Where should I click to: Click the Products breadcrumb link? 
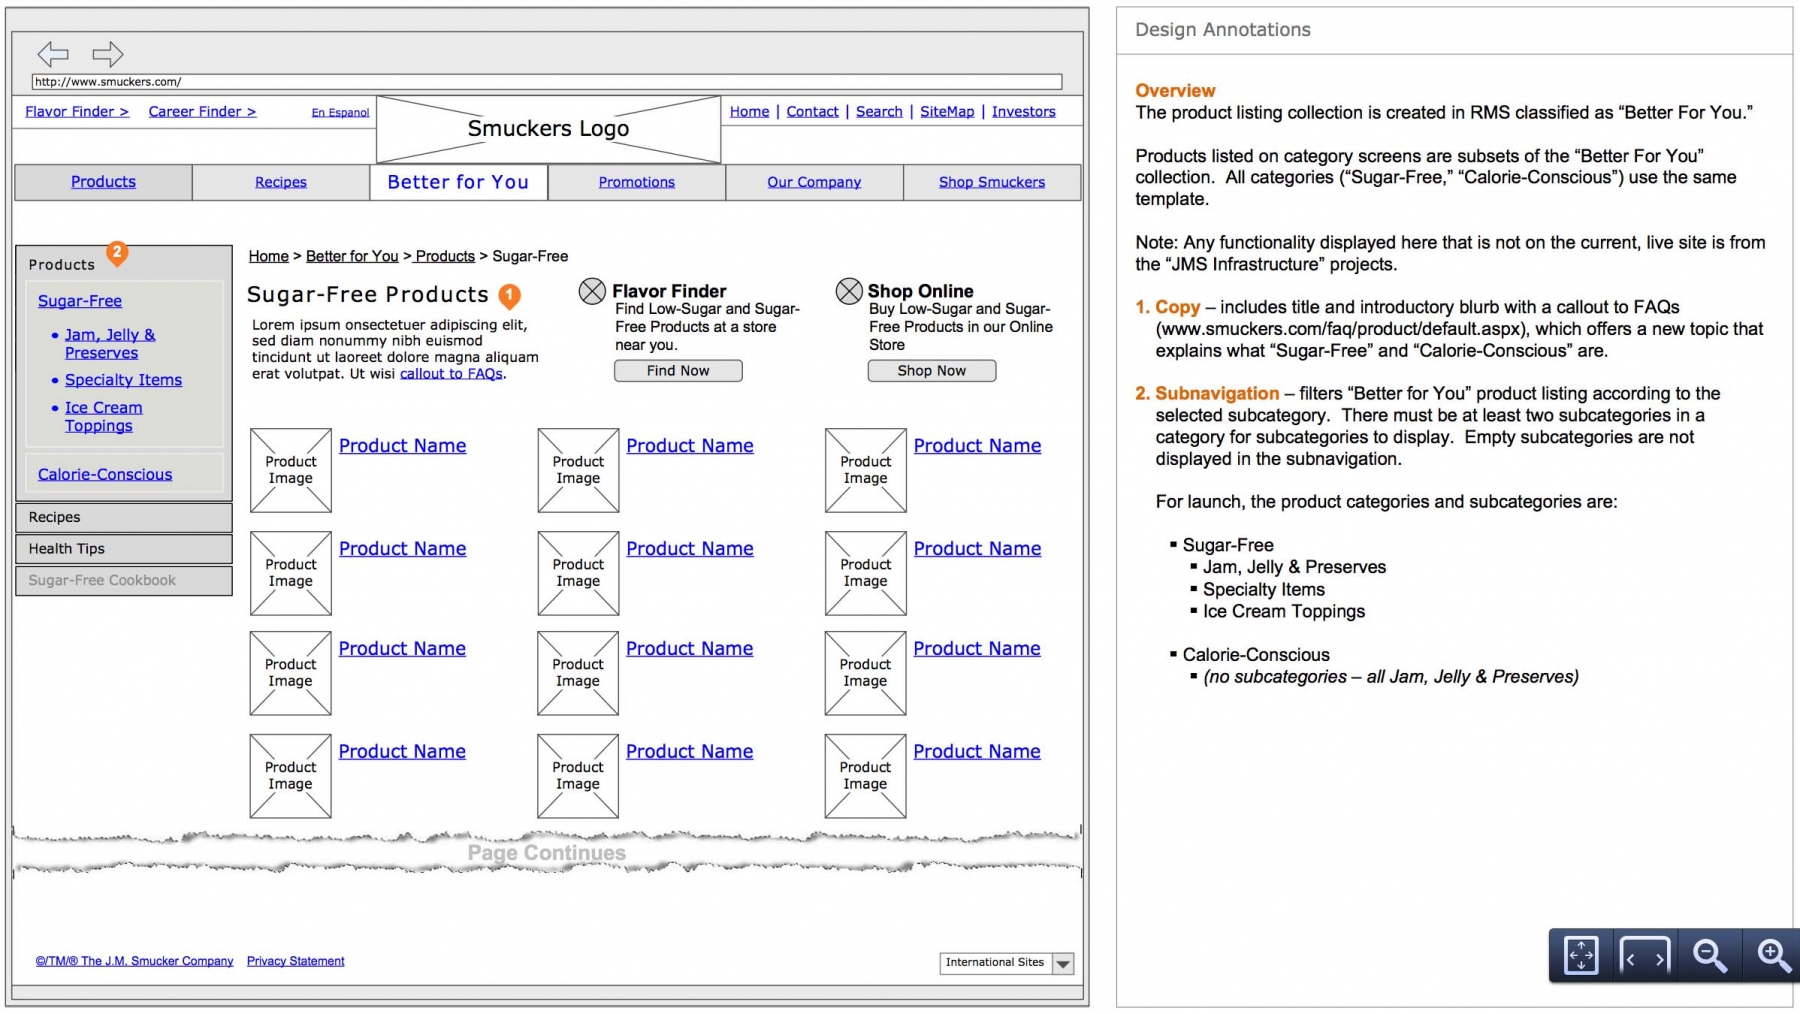[x=445, y=256]
